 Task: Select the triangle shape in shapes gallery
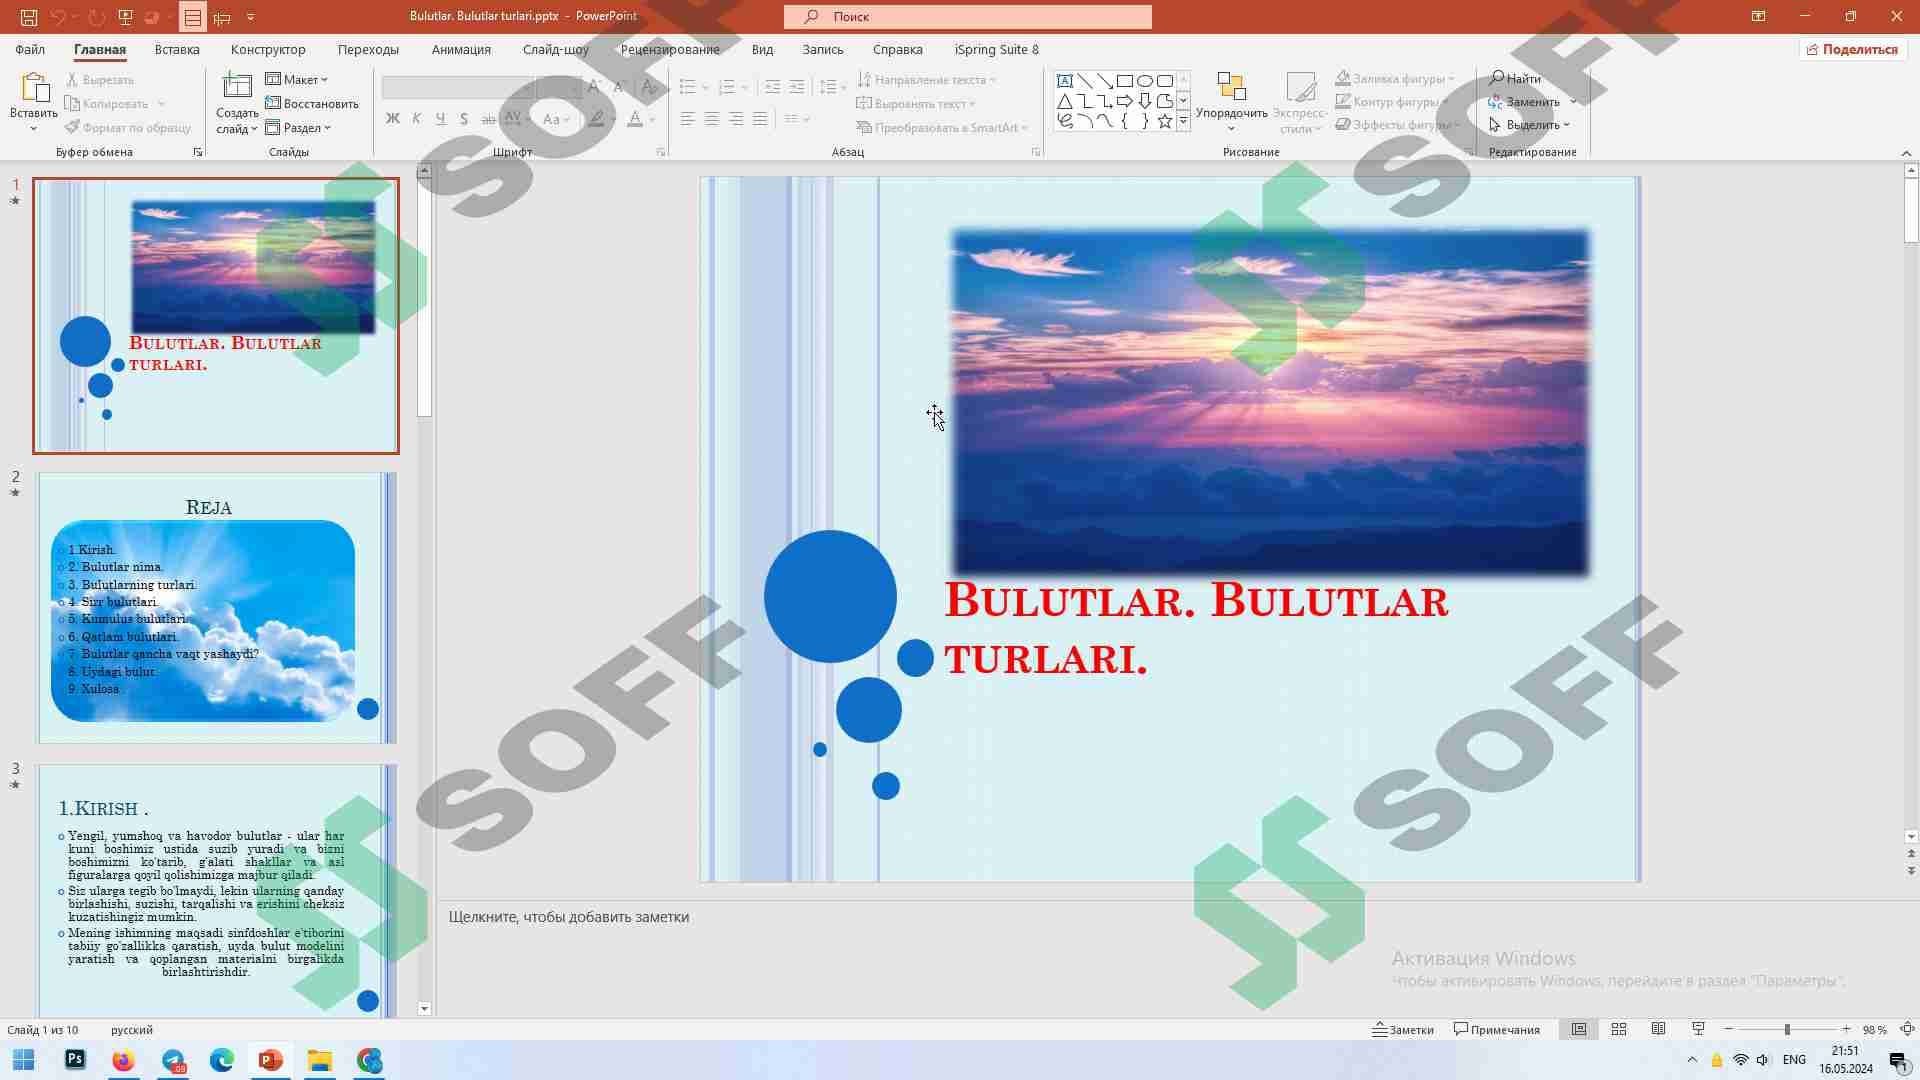click(x=1065, y=101)
